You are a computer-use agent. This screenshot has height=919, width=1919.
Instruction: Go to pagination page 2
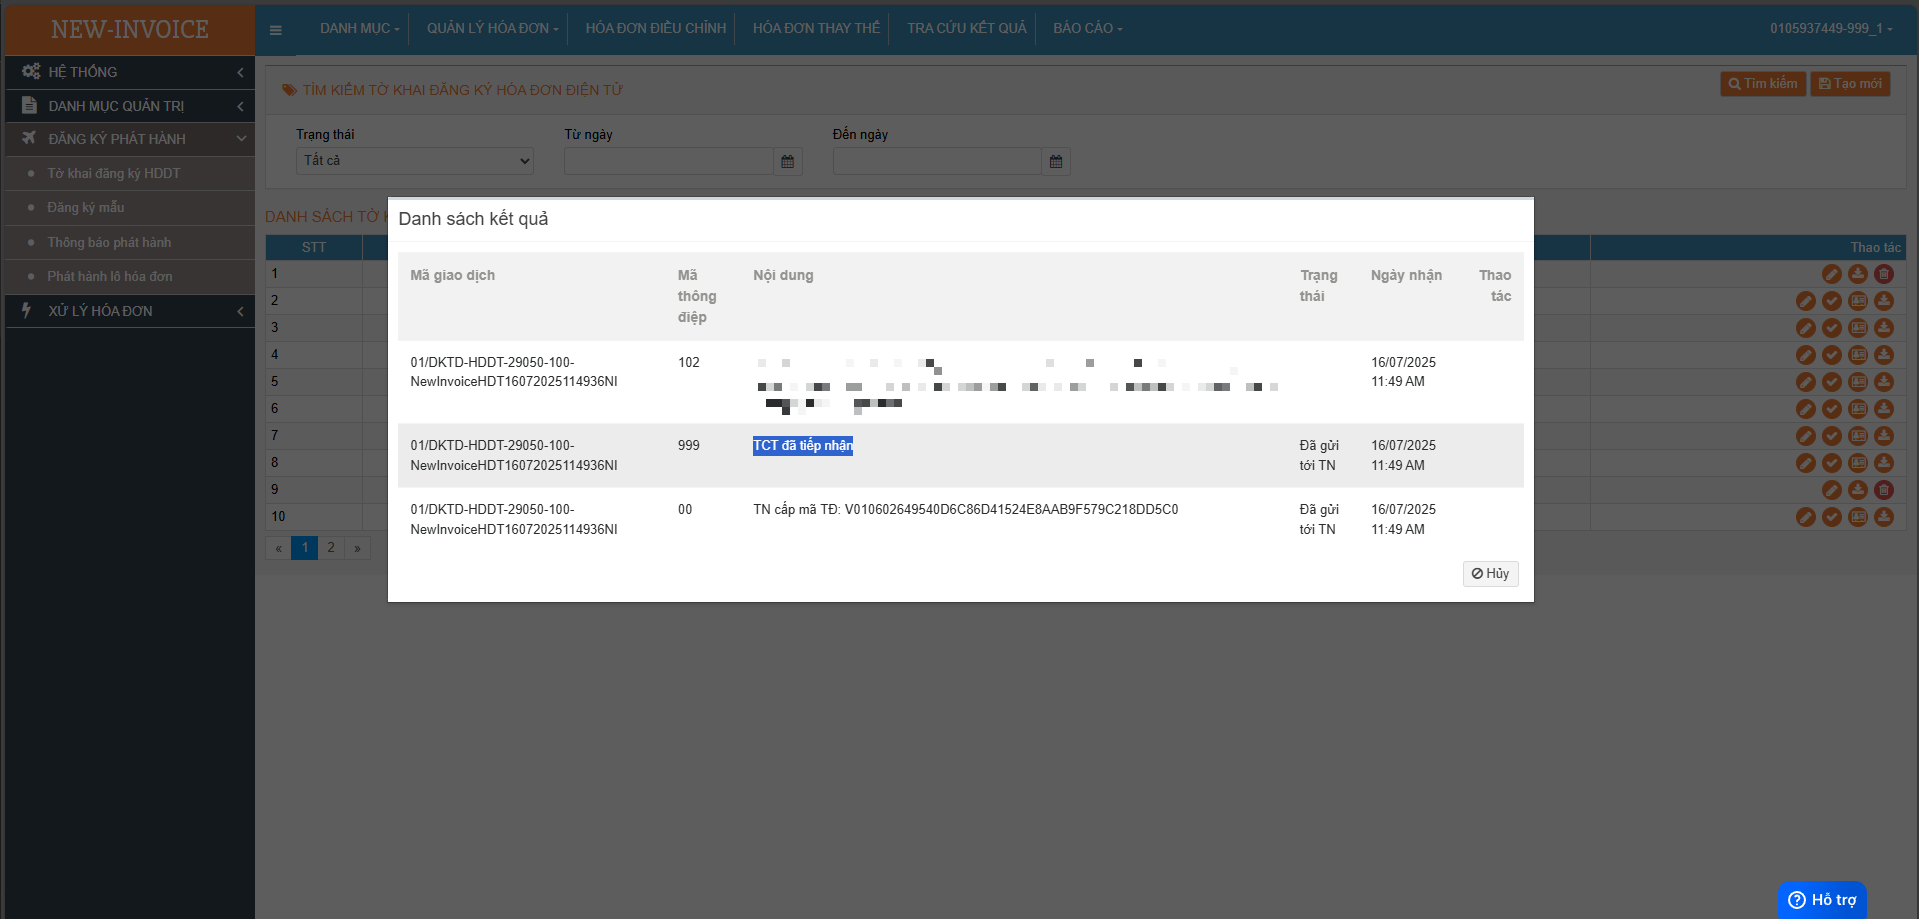coord(331,547)
